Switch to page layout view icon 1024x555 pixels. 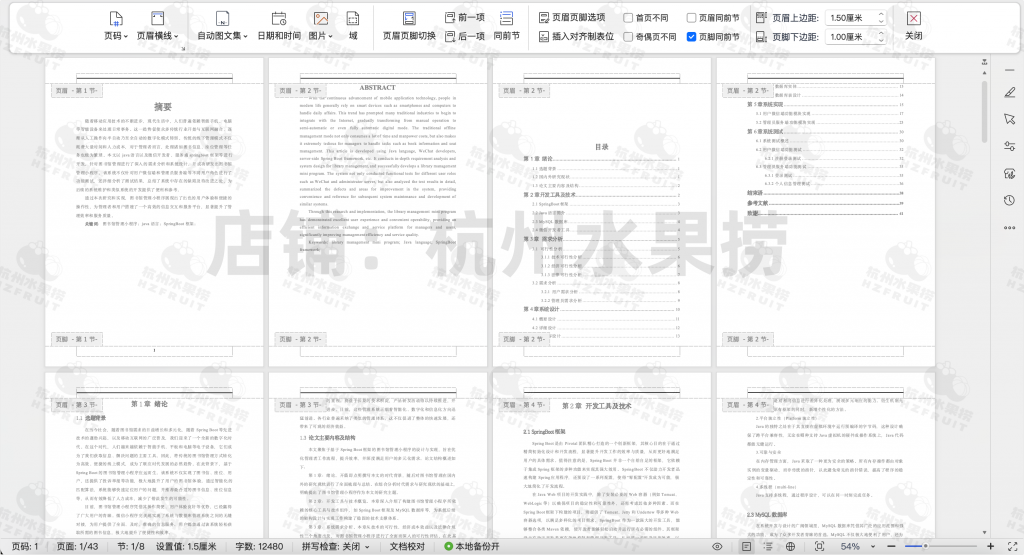pyautogui.click(x=746, y=547)
